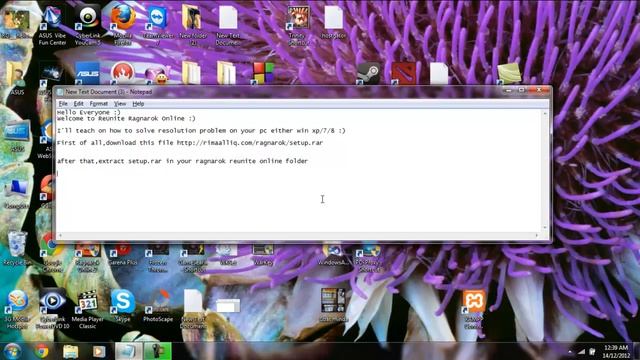This screenshot has width=640, height=360.
Task: Select the XAMPP Control desktop icon
Action: click(x=473, y=309)
